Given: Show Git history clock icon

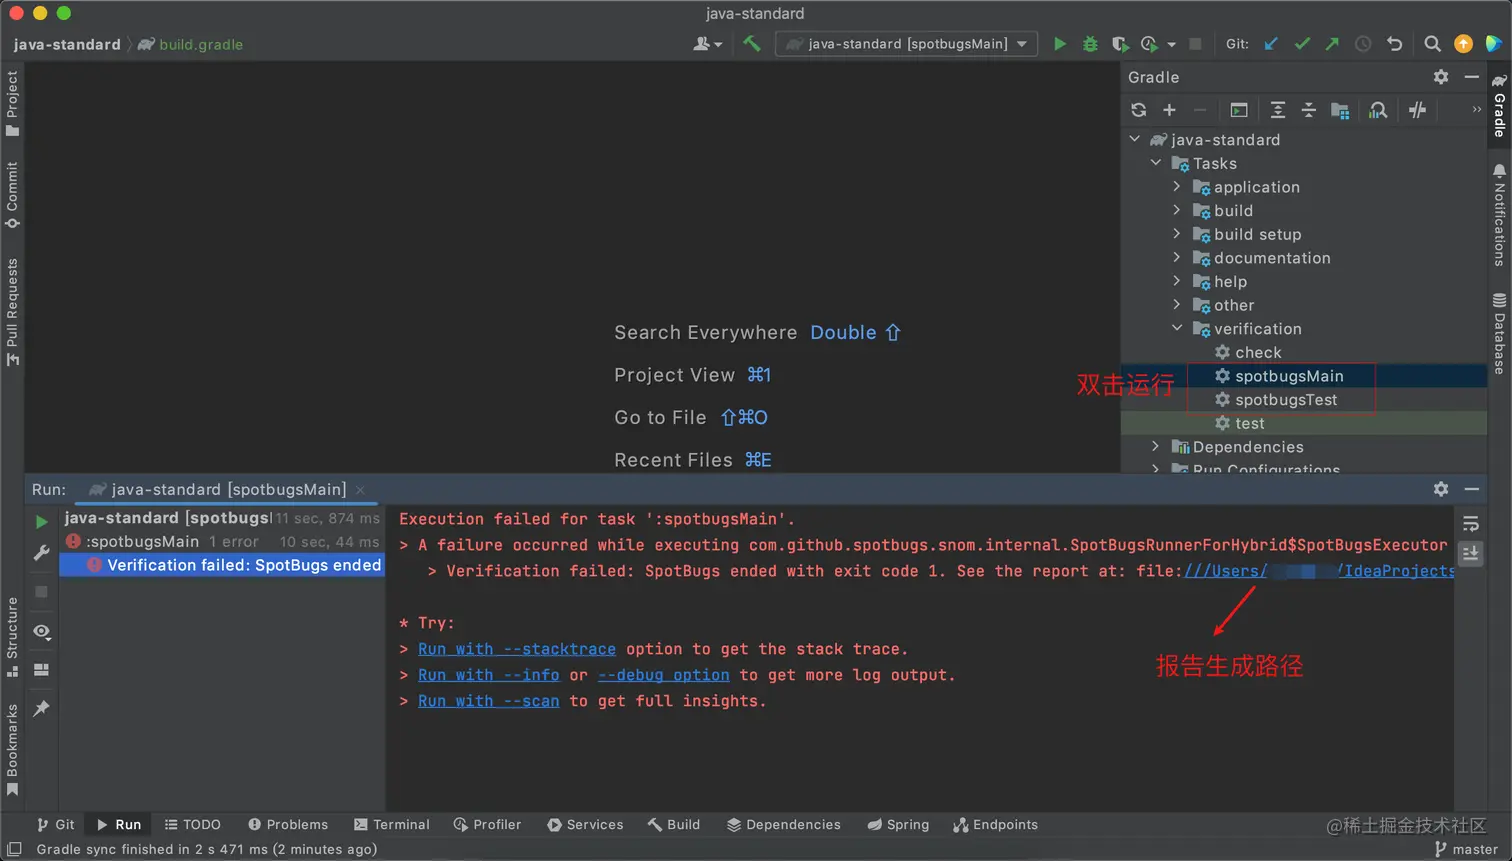Looking at the screenshot, I should (x=1363, y=44).
